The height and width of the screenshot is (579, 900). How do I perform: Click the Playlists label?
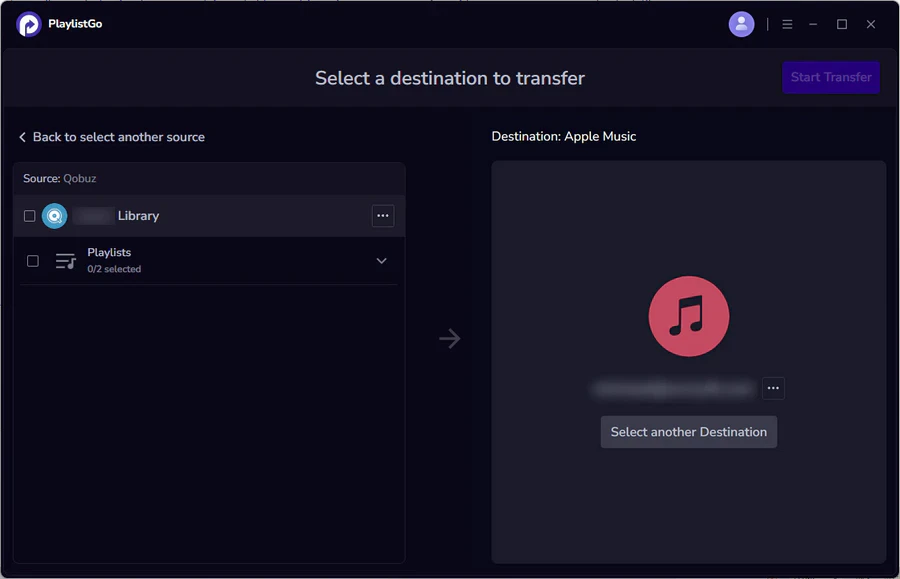point(109,252)
